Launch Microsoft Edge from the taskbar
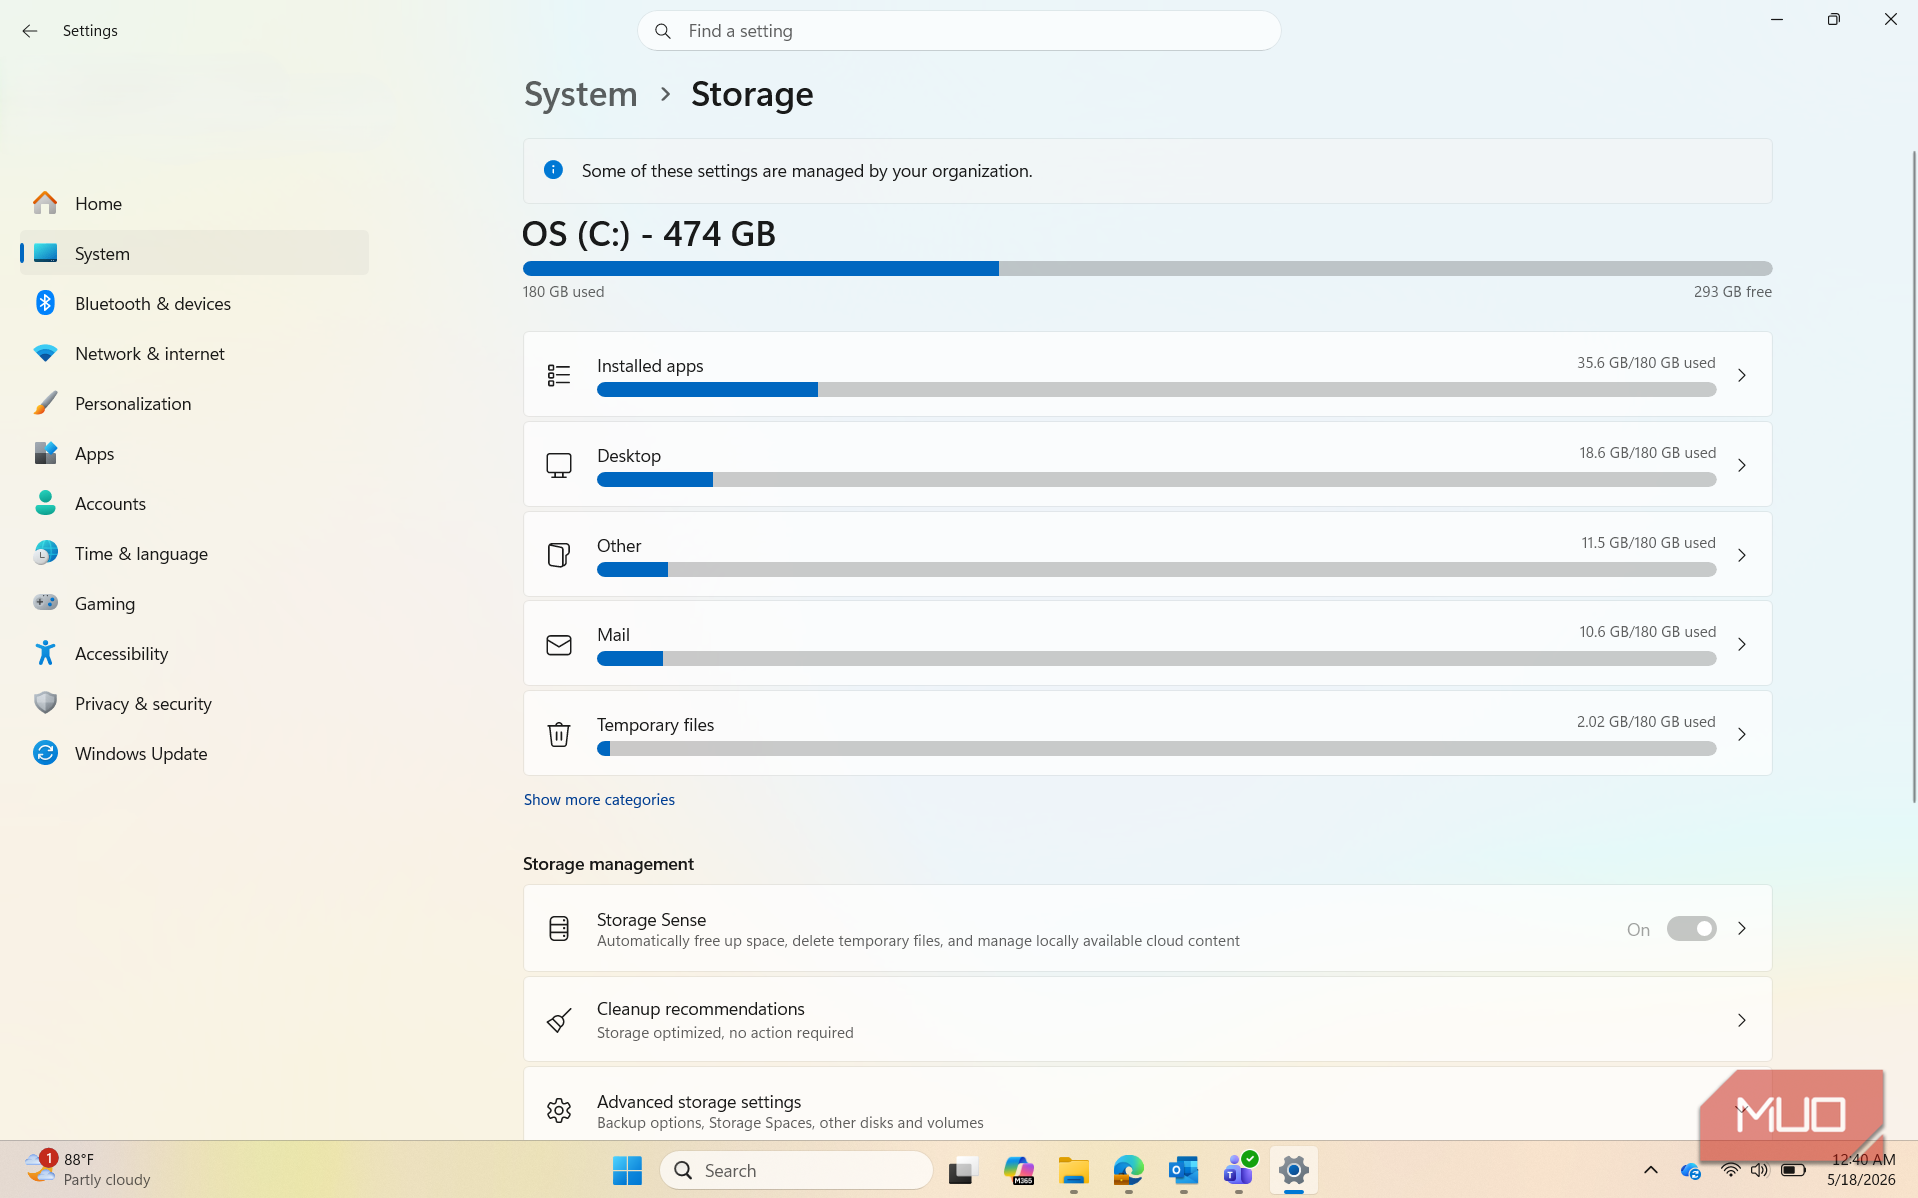This screenshot has height=1198, width=1918. pyautogui.click(x=1129, y=1170)
